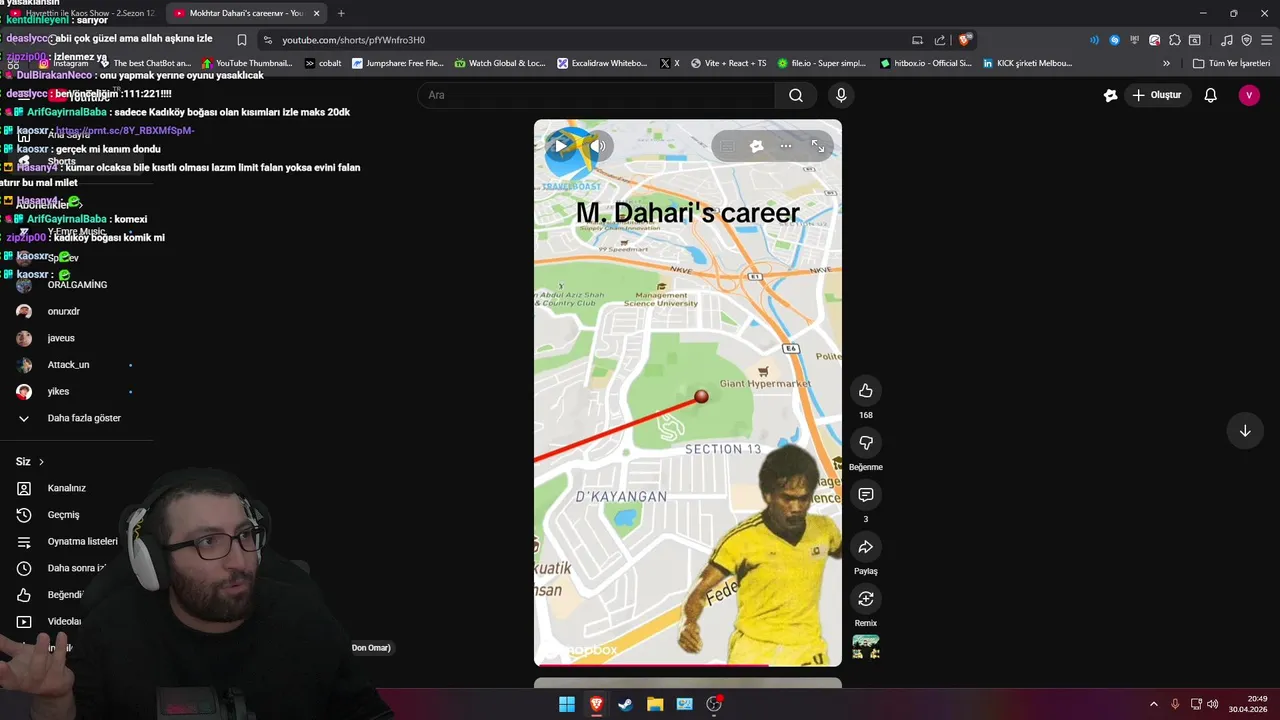Image resolution: width=1280 pixels, height=720 pixels.
Task: Open the cobalt bookmark
Action: [323, 63]
